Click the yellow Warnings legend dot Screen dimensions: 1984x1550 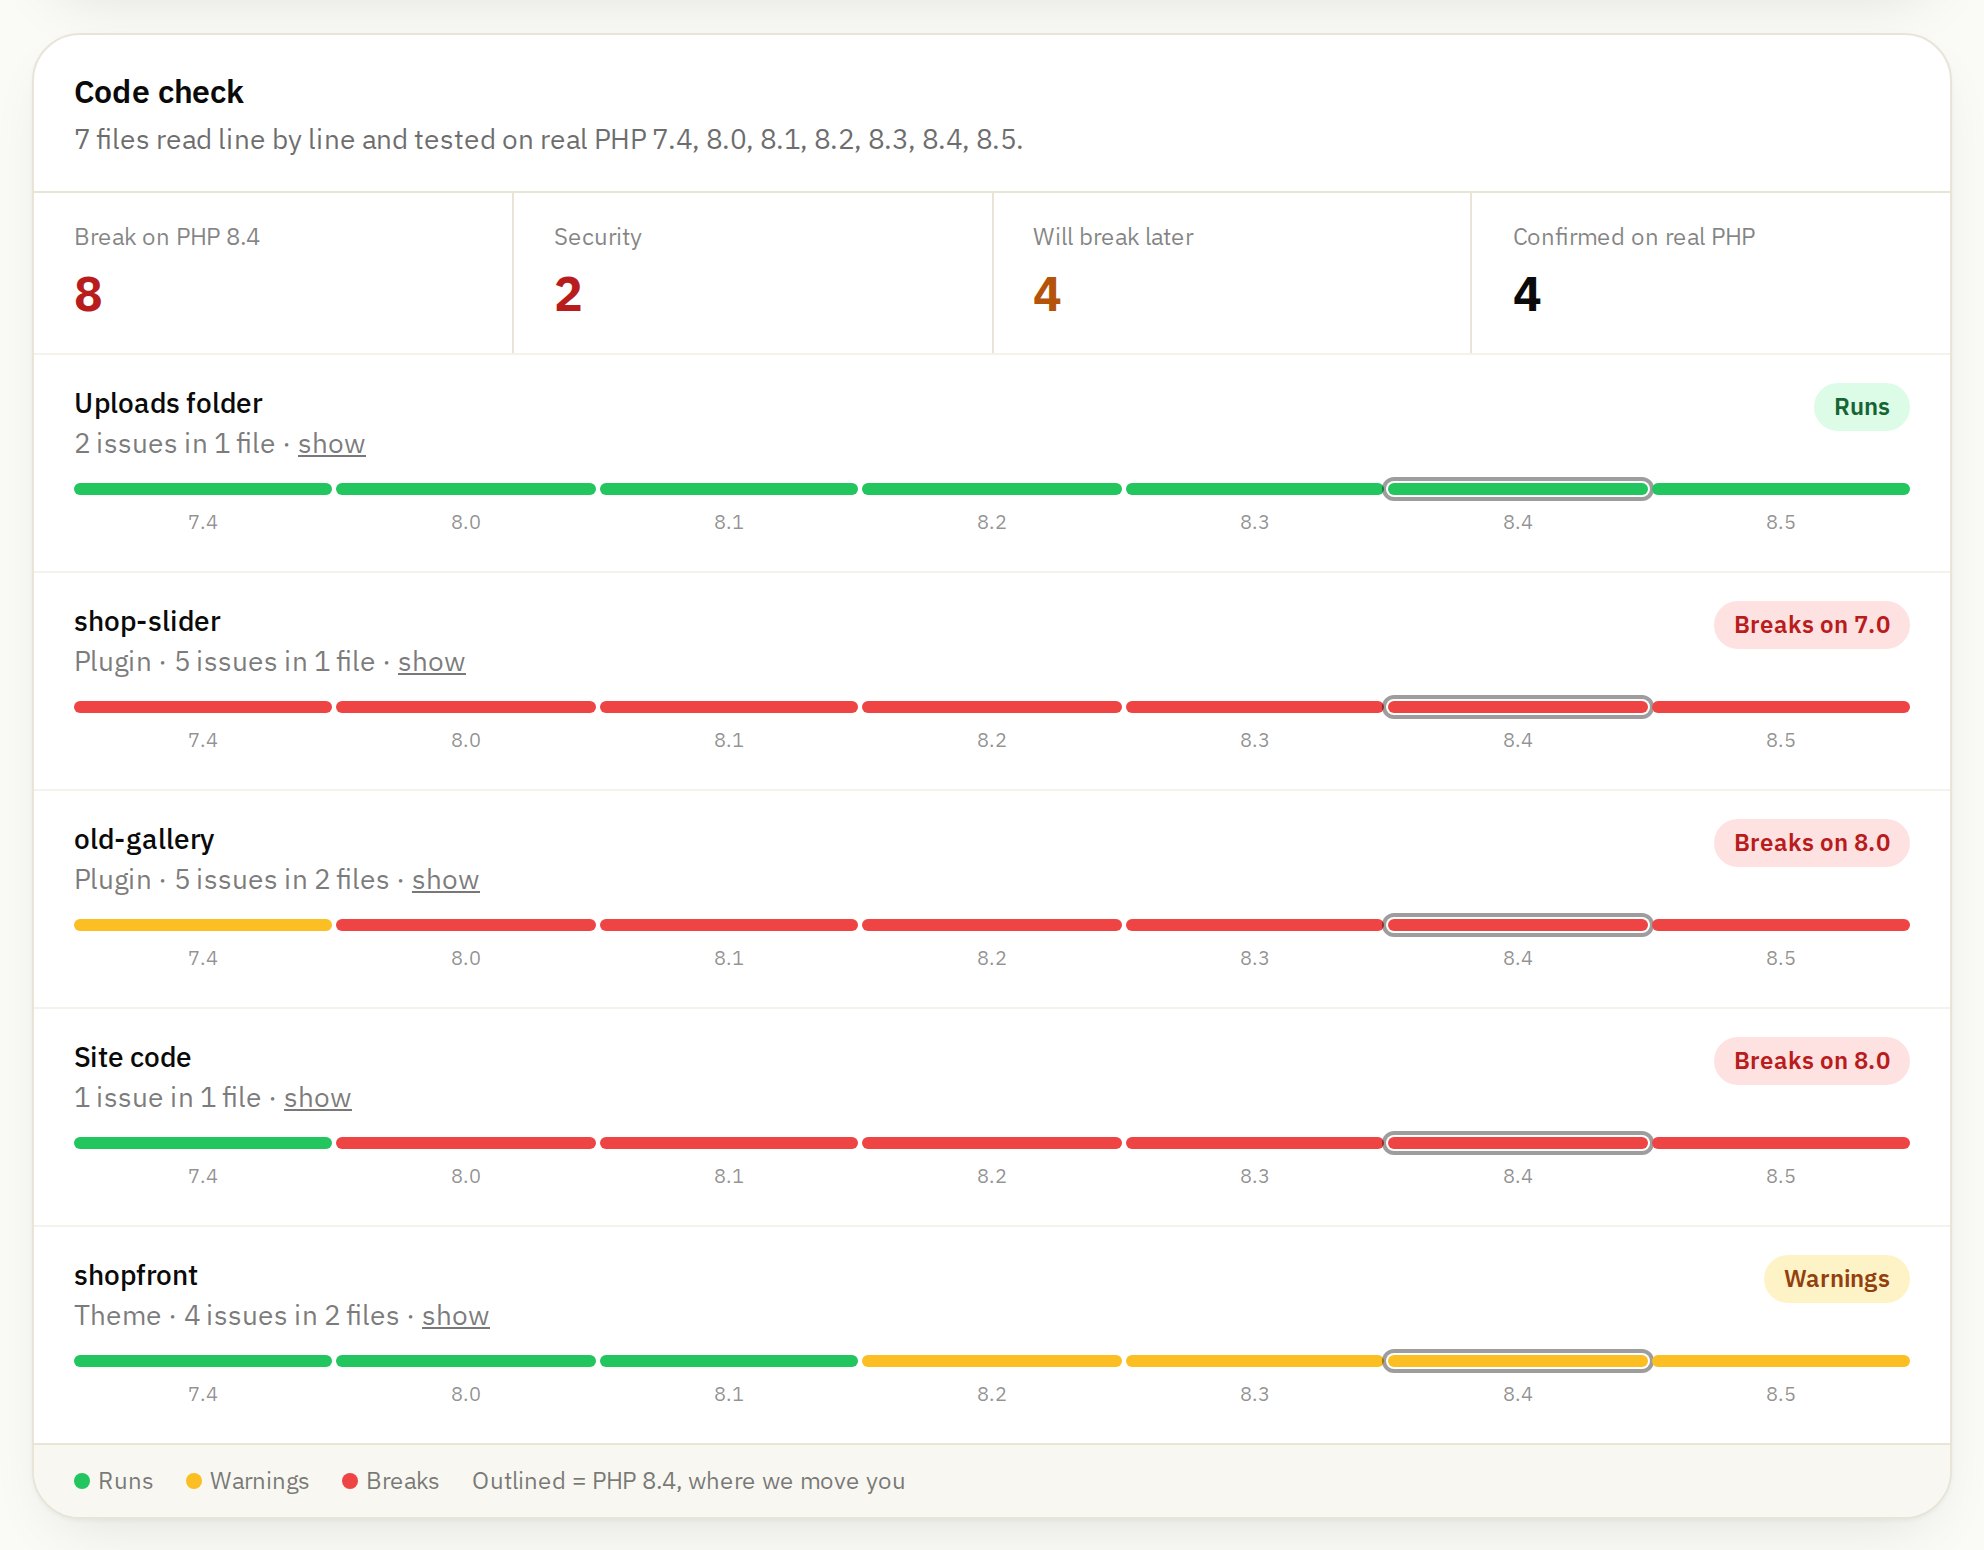[194, 1481]
